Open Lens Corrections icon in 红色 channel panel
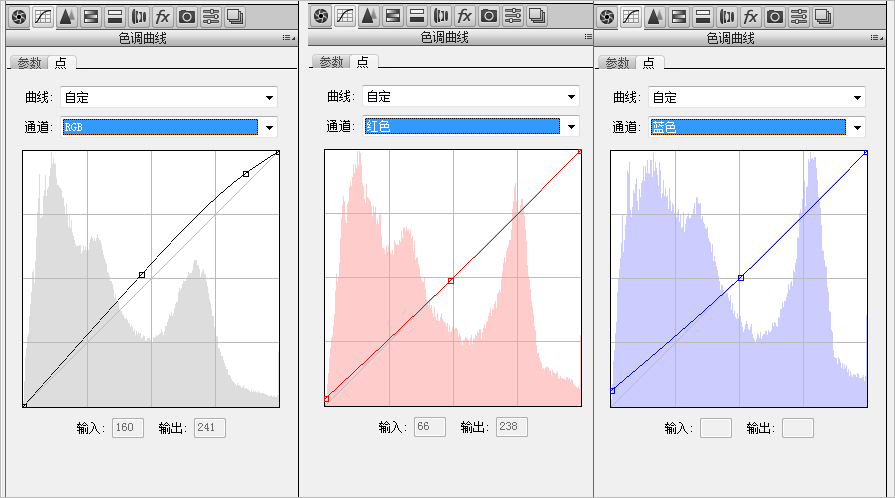This screenshot has height=498, width=895. point(441,16)
